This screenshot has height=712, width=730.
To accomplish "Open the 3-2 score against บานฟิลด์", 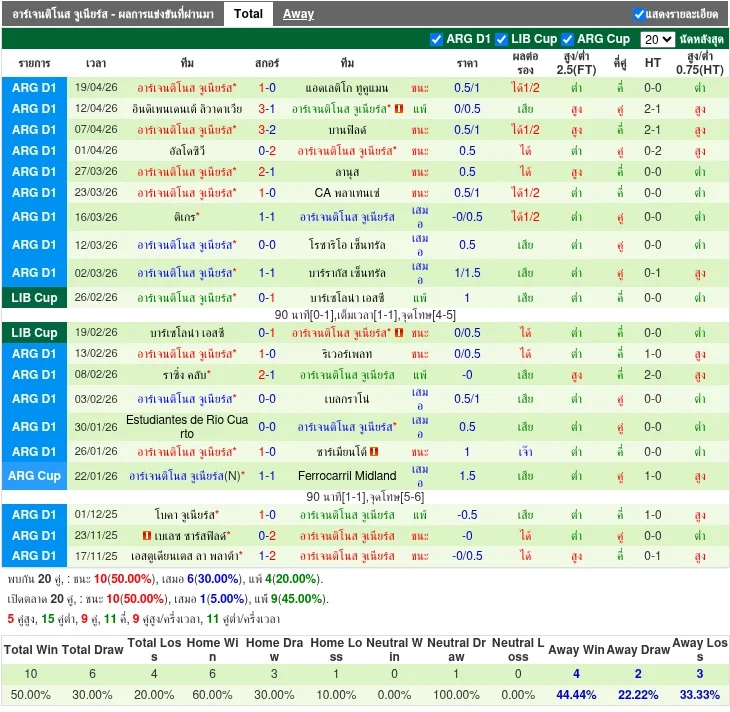I will tap(267, 130).
